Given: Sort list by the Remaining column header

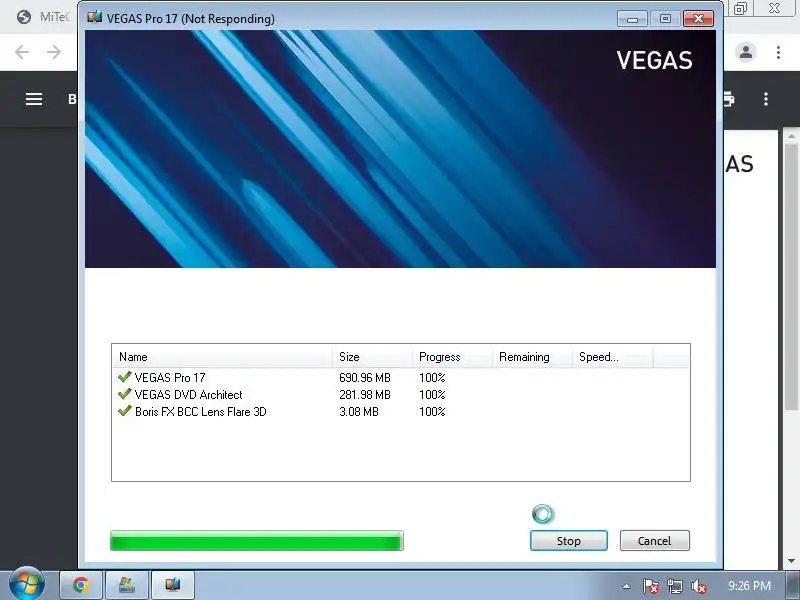Looking at the screenshot, I should click(x=532, y=357).
